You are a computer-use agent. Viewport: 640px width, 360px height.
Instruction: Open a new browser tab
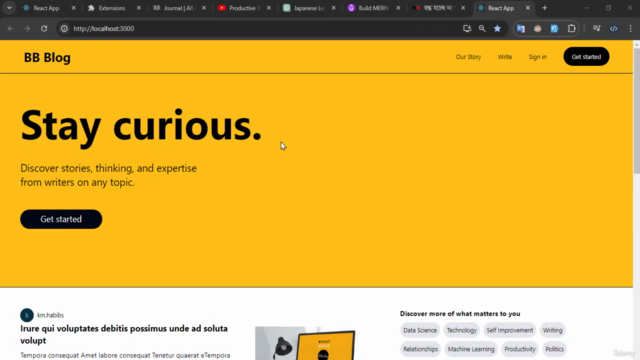click(x=544, y=8)
